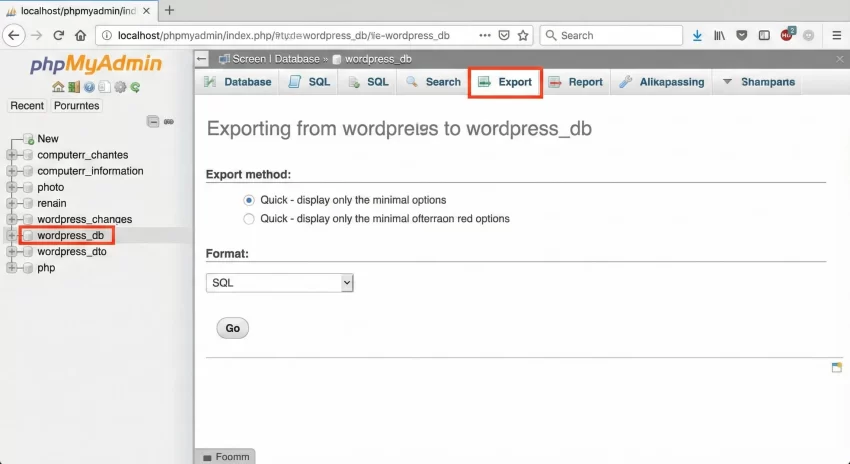Expand the renain database node
Image resolution: width=850 pixels, height=464 pixels.
pyautogui.click(x=11, y=203)
